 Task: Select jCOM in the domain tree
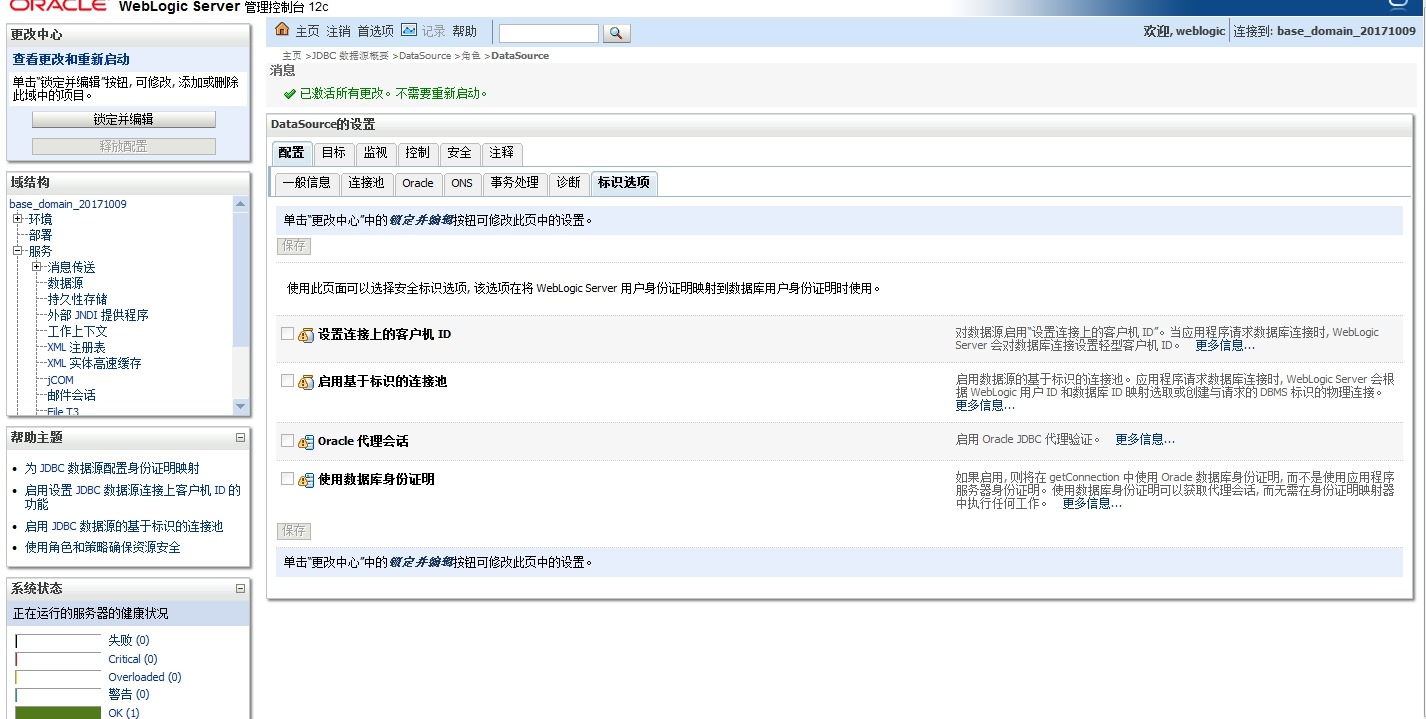pos(60,380)
